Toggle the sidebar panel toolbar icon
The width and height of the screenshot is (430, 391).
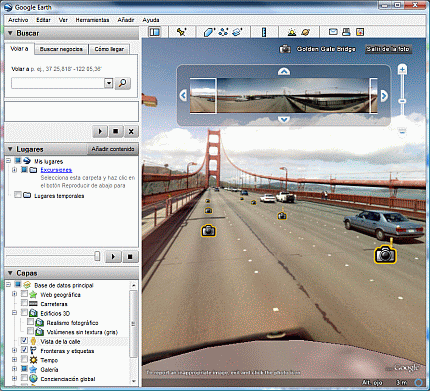click(x=154, y=32)
